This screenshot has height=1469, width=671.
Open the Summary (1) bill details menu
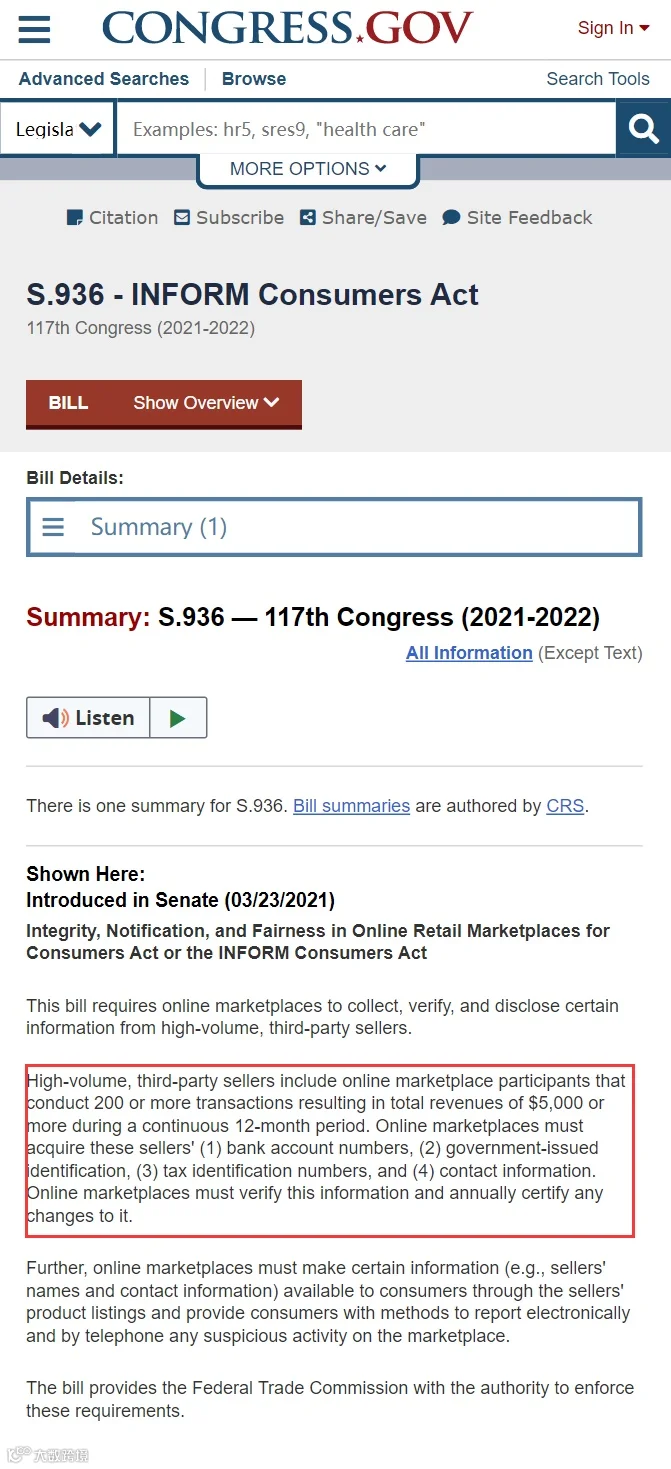tap(334, 527)
